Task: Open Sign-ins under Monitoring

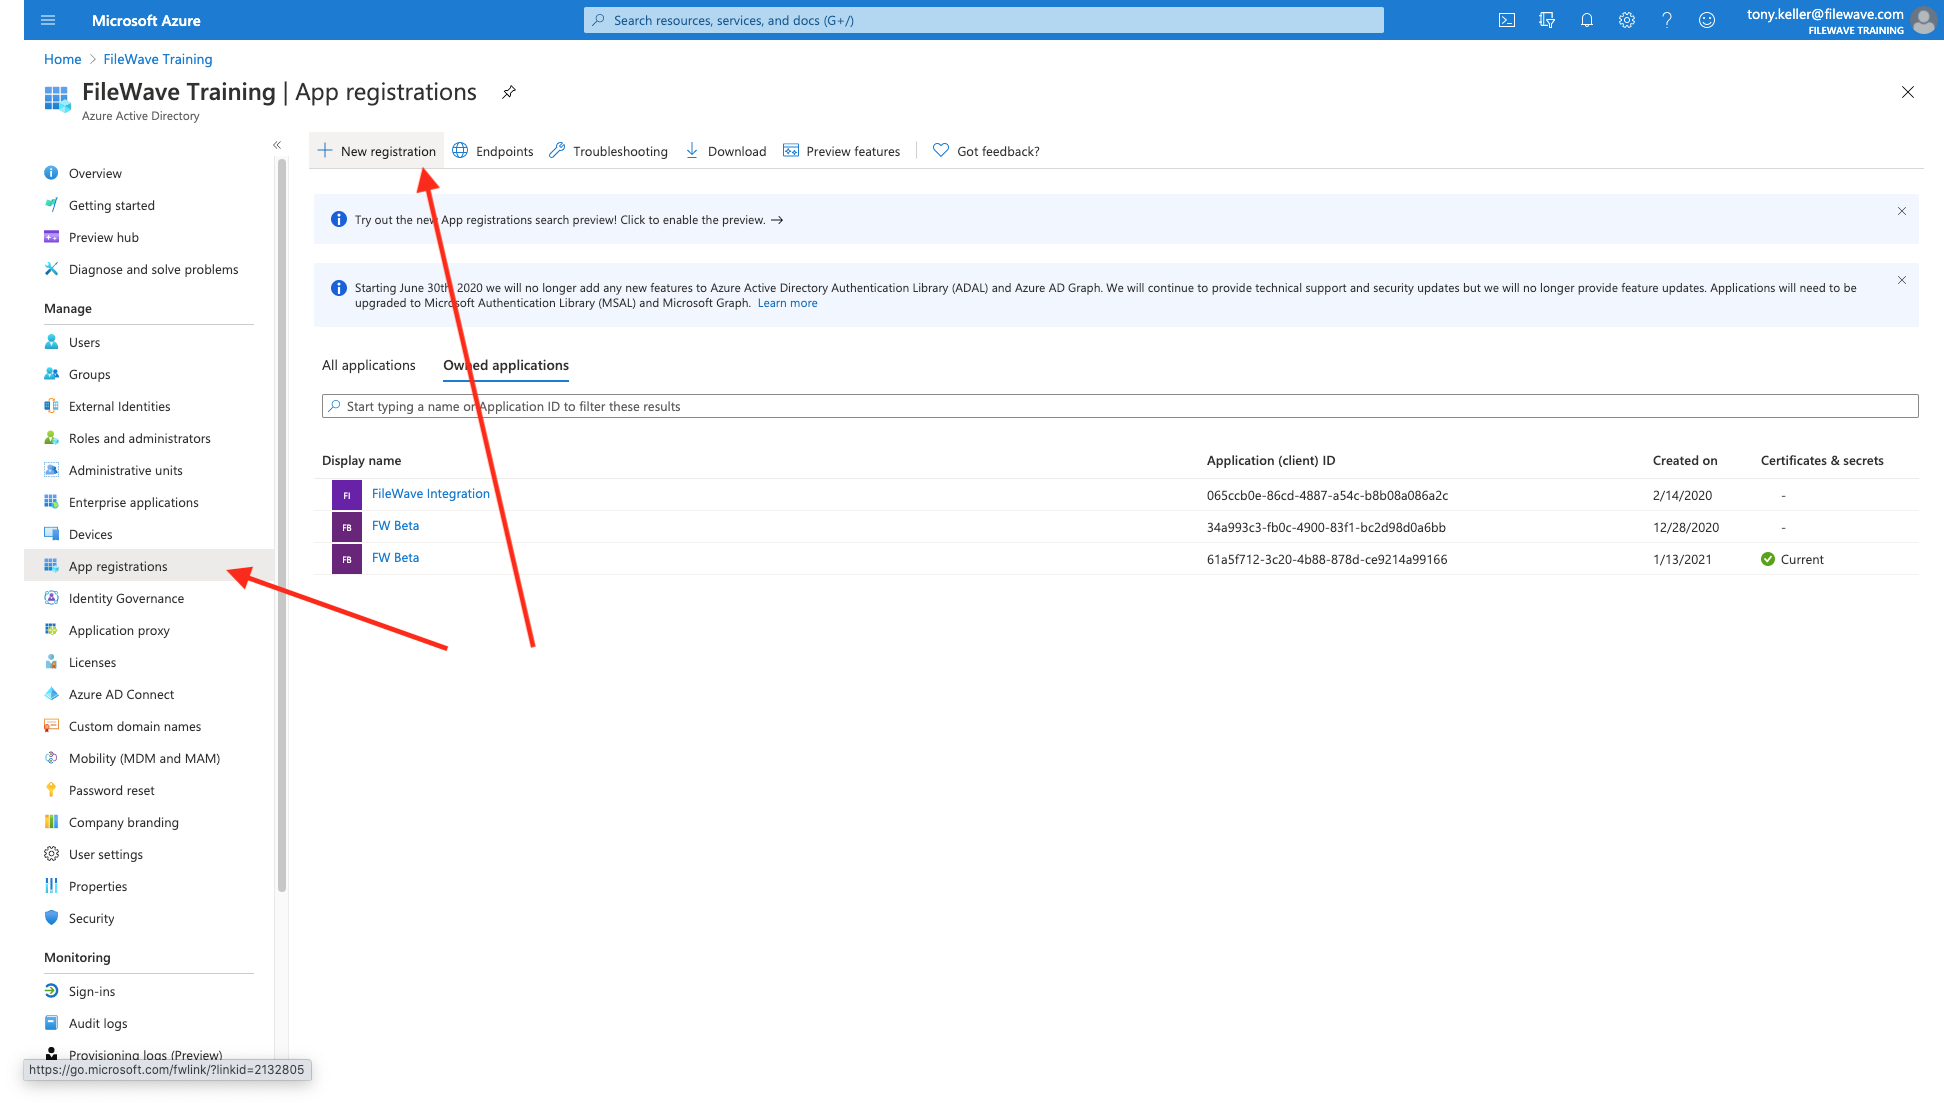Action: click(x=92, y=991)
